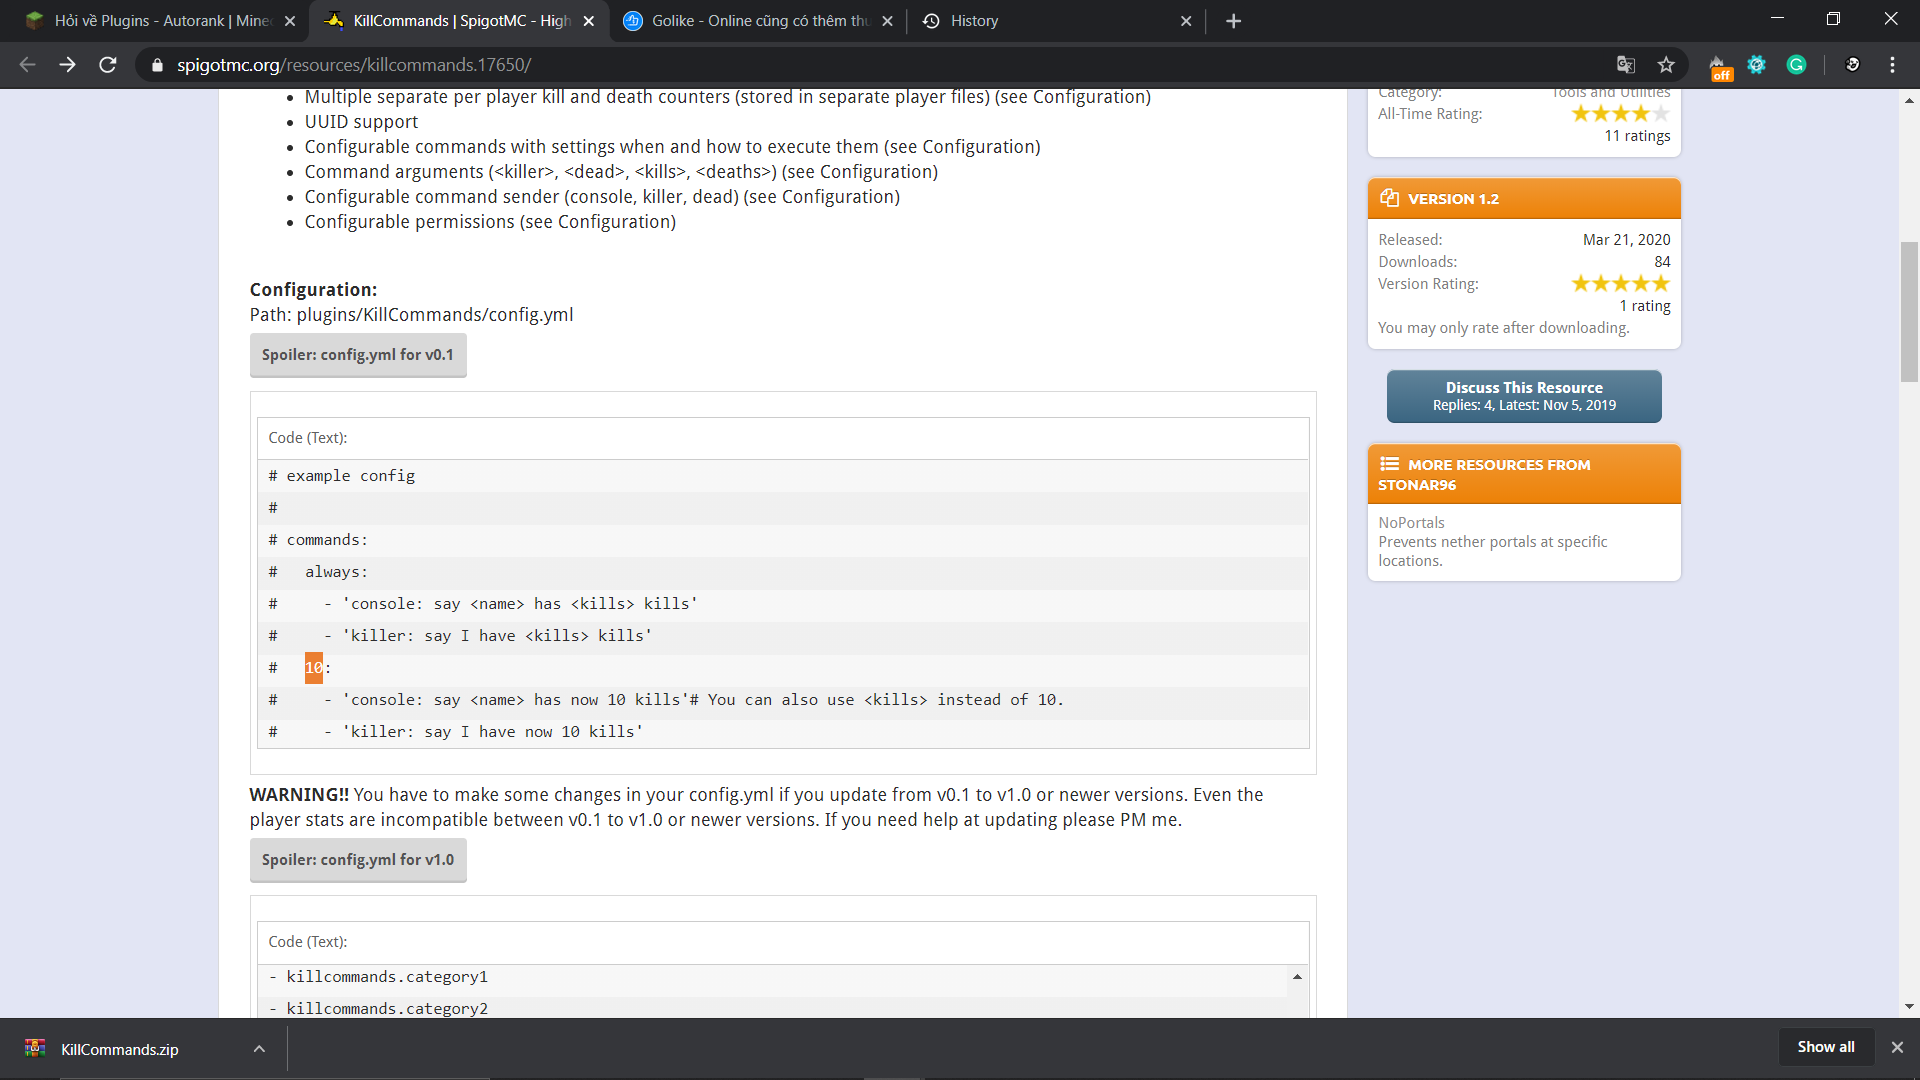Image resolution: width=1920 pixels, height=1080 pixels.
Task: Click the Grammarly extension icon
Action: click(1796, 65)
